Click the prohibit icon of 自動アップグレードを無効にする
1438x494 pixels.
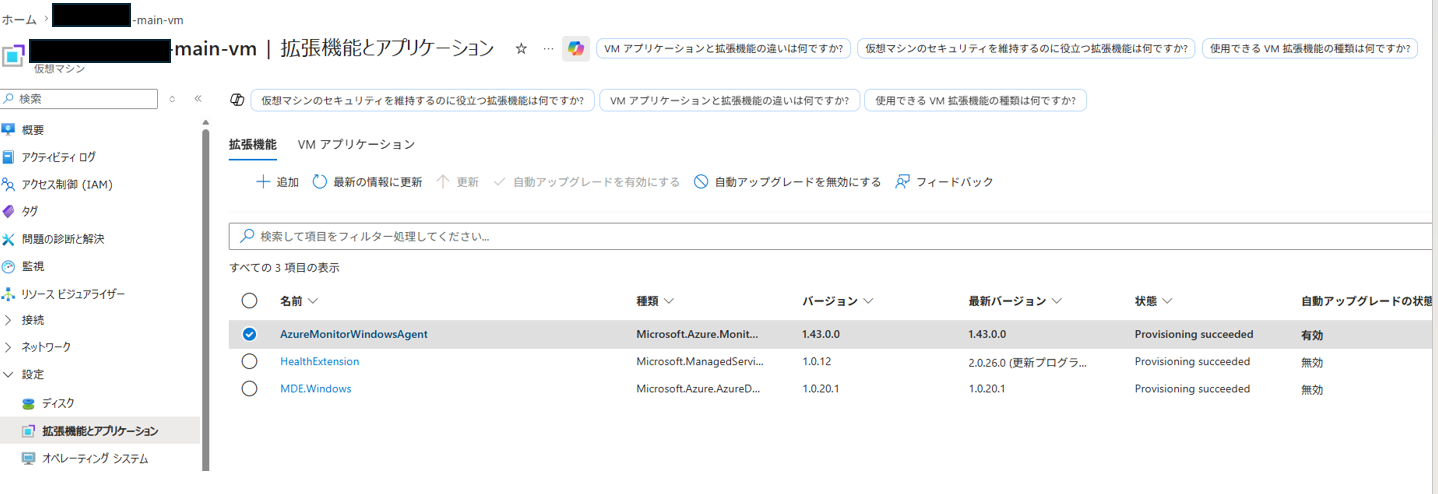[x=701, y=182]
